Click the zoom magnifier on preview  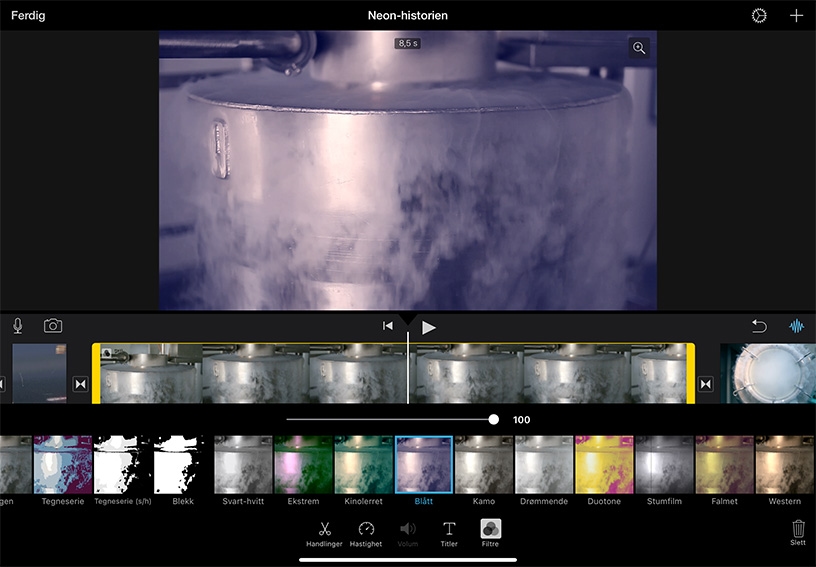click(639, 48)
